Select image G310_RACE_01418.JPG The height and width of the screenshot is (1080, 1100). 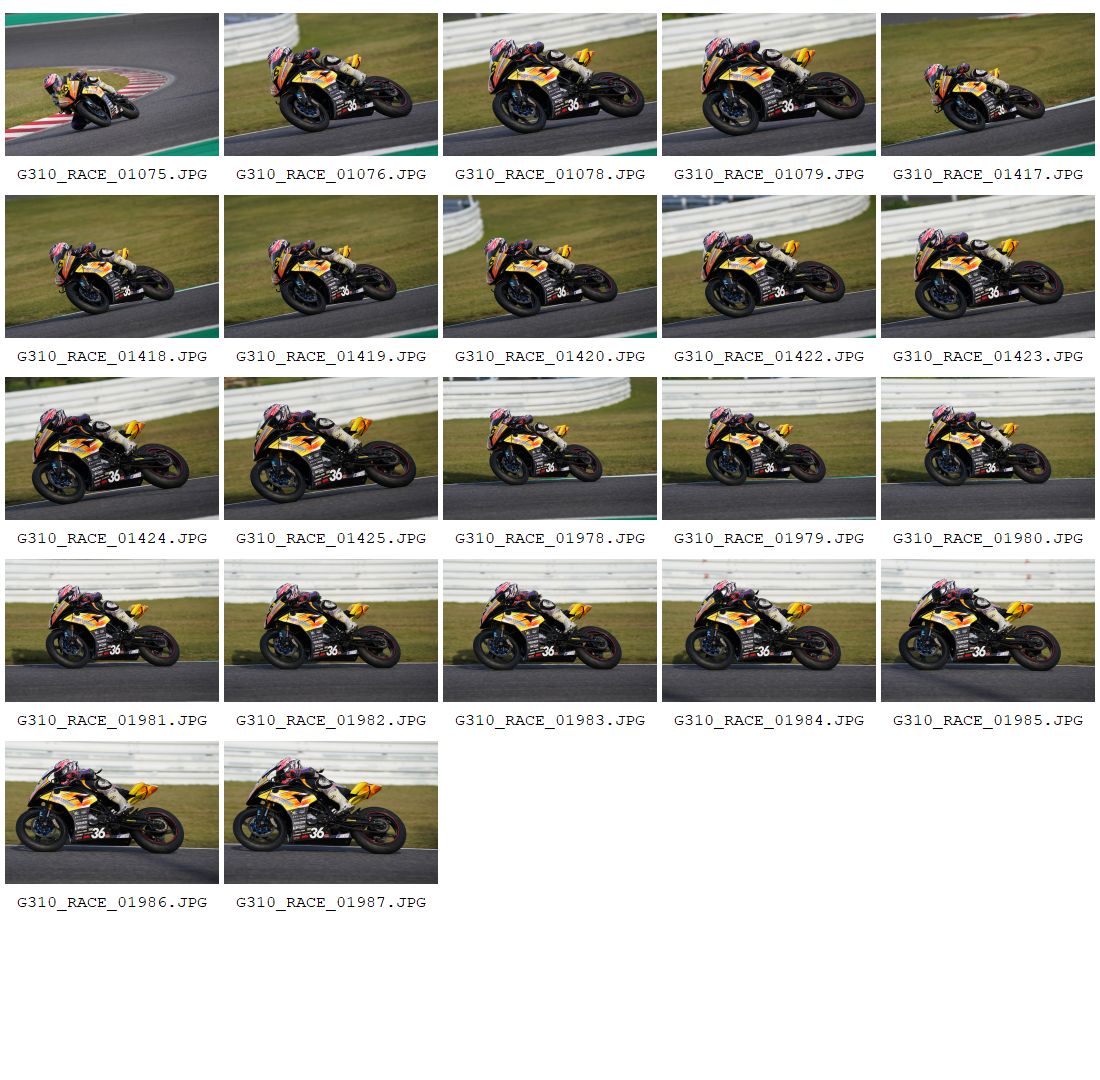(112, 267)
